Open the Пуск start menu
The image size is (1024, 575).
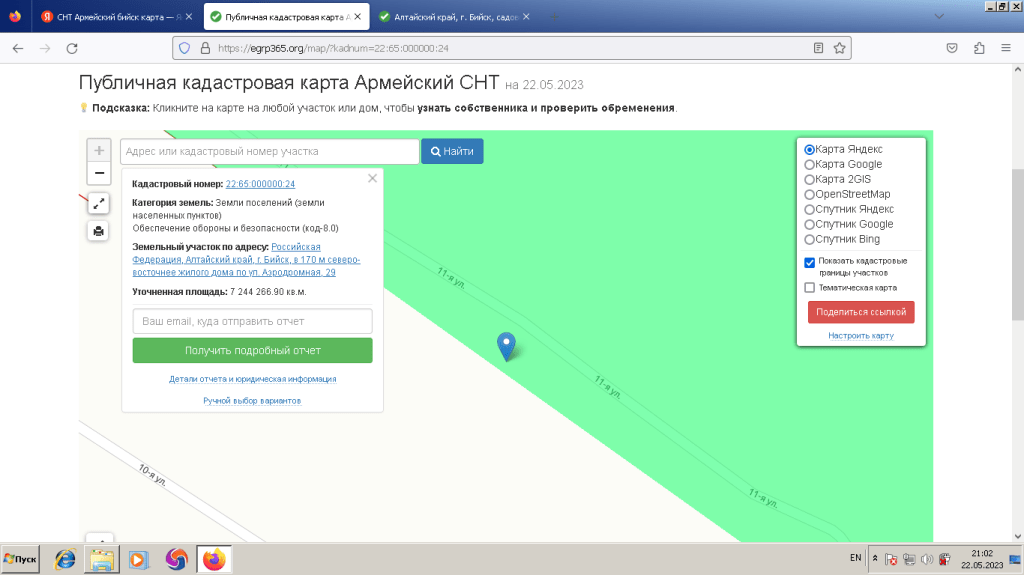(x=21, y=559)
